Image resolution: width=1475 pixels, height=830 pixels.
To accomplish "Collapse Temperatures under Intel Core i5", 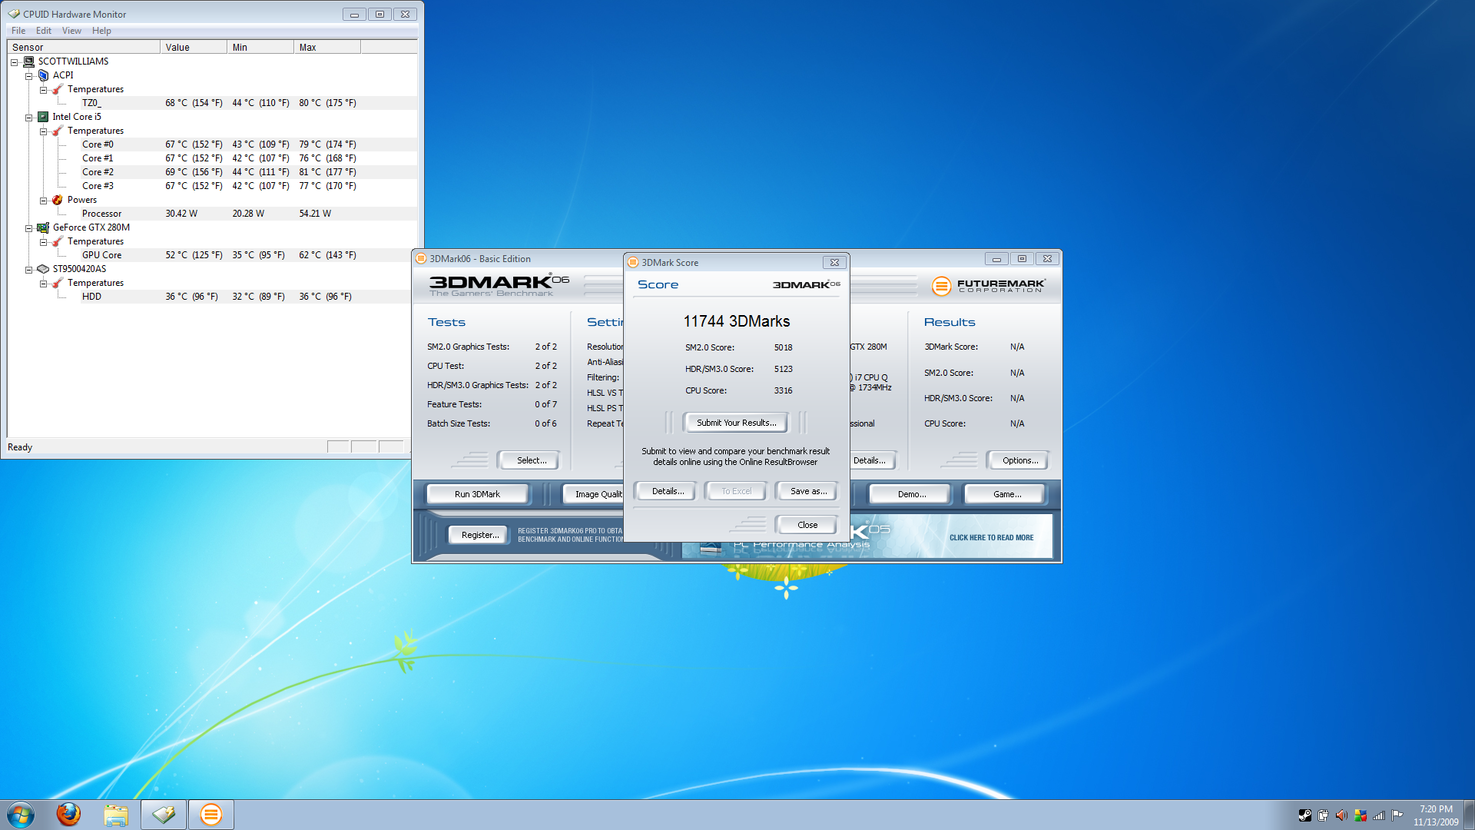I will point(43,131).
